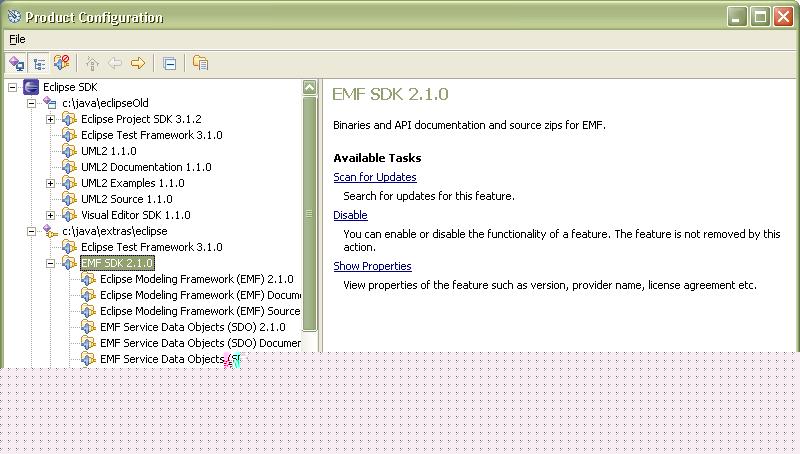Open the File menu
The height and width of the screenshot is (454, 800).
pyautogui.click(x=17, y=39)
